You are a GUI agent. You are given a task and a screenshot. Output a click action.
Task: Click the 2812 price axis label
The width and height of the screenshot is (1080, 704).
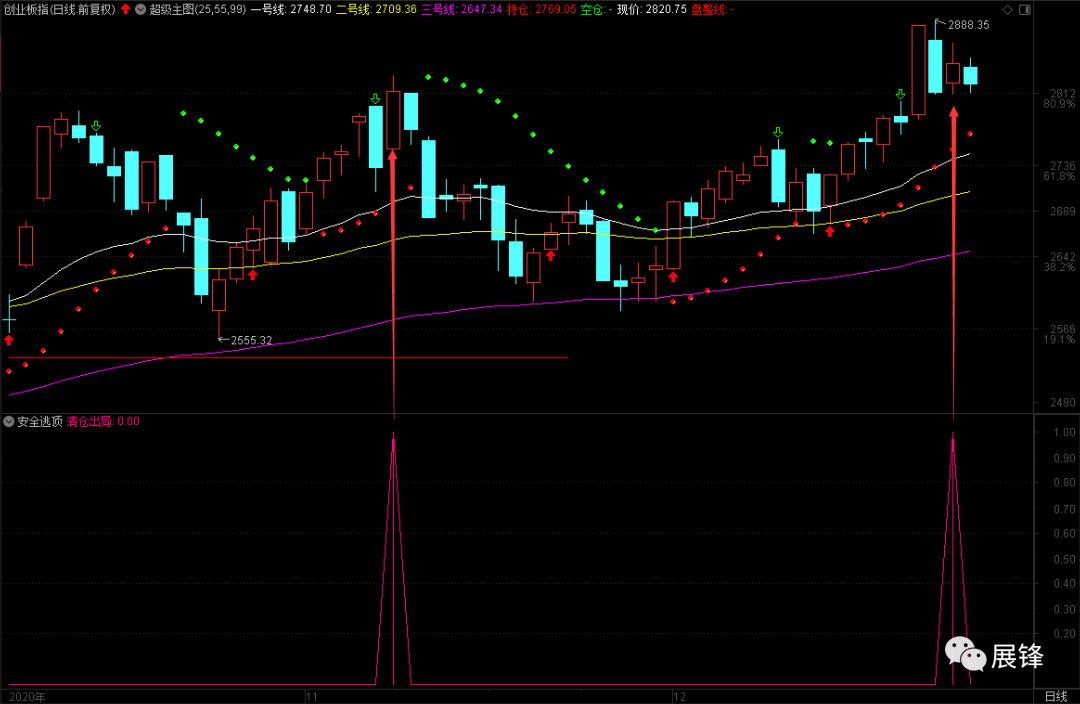(1063, 93)
